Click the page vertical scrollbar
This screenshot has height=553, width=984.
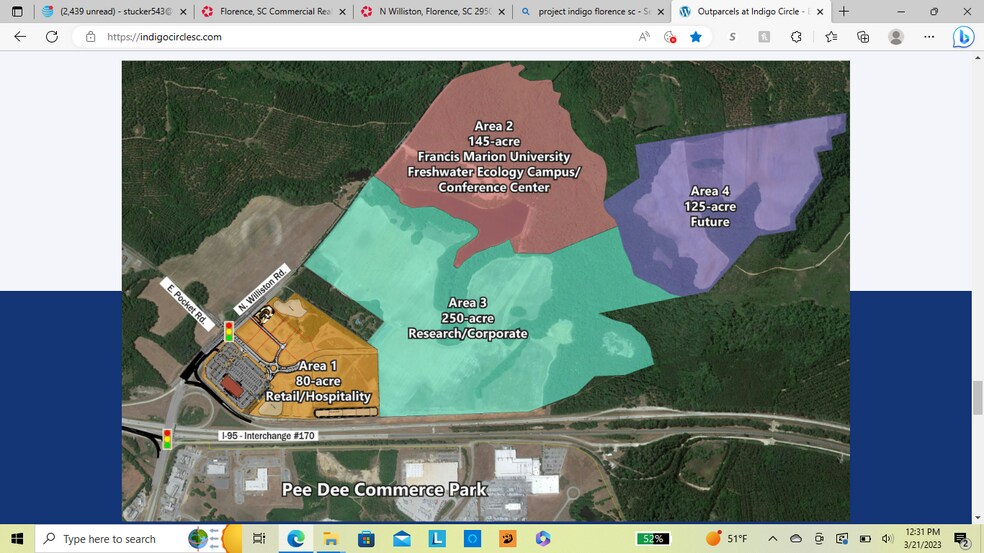977,396
